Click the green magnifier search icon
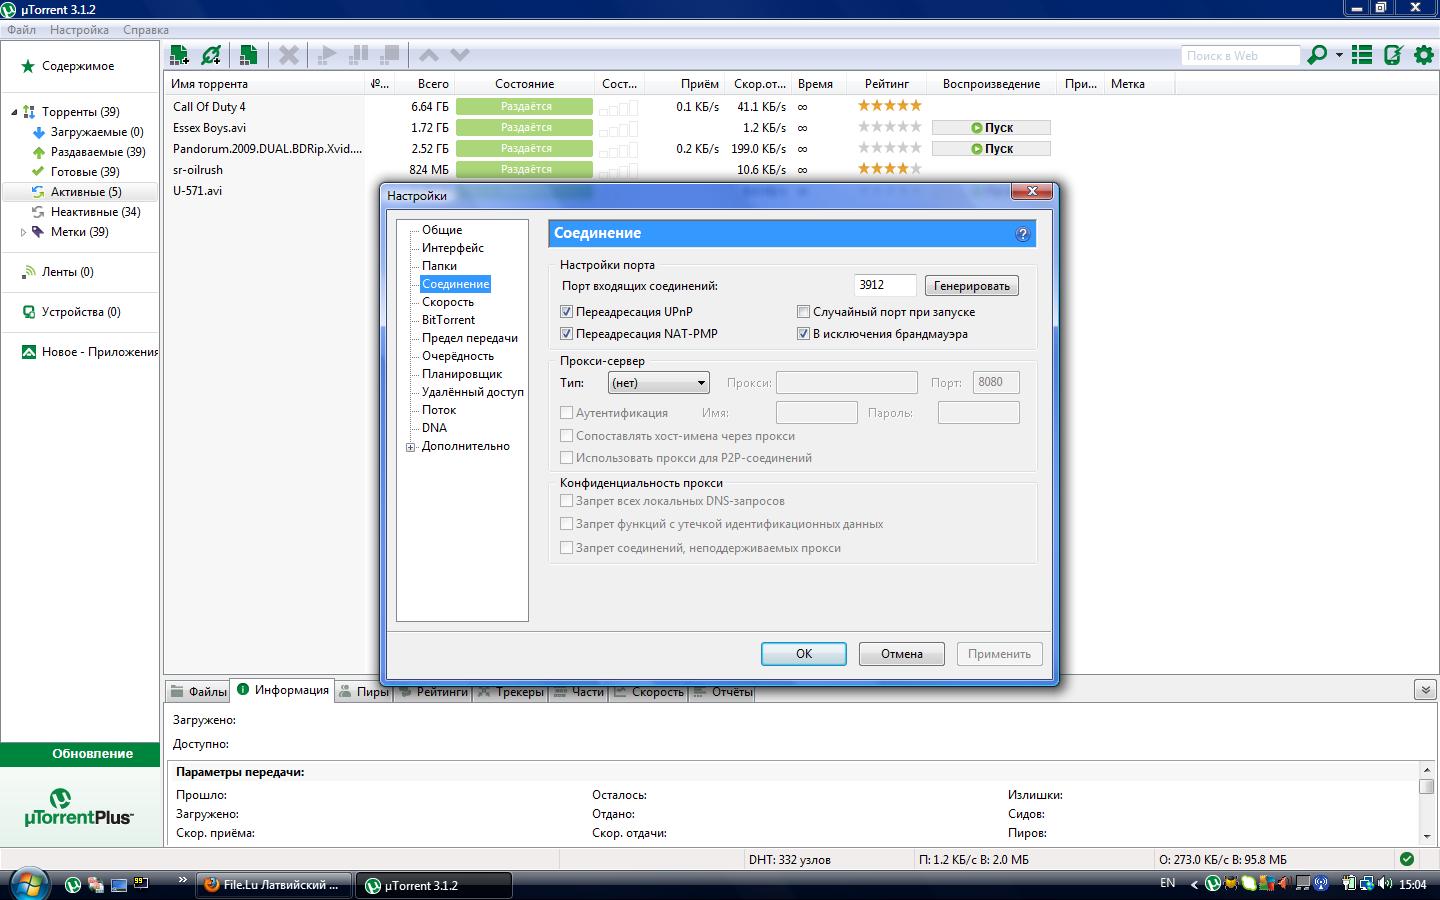 point(1318,55)
